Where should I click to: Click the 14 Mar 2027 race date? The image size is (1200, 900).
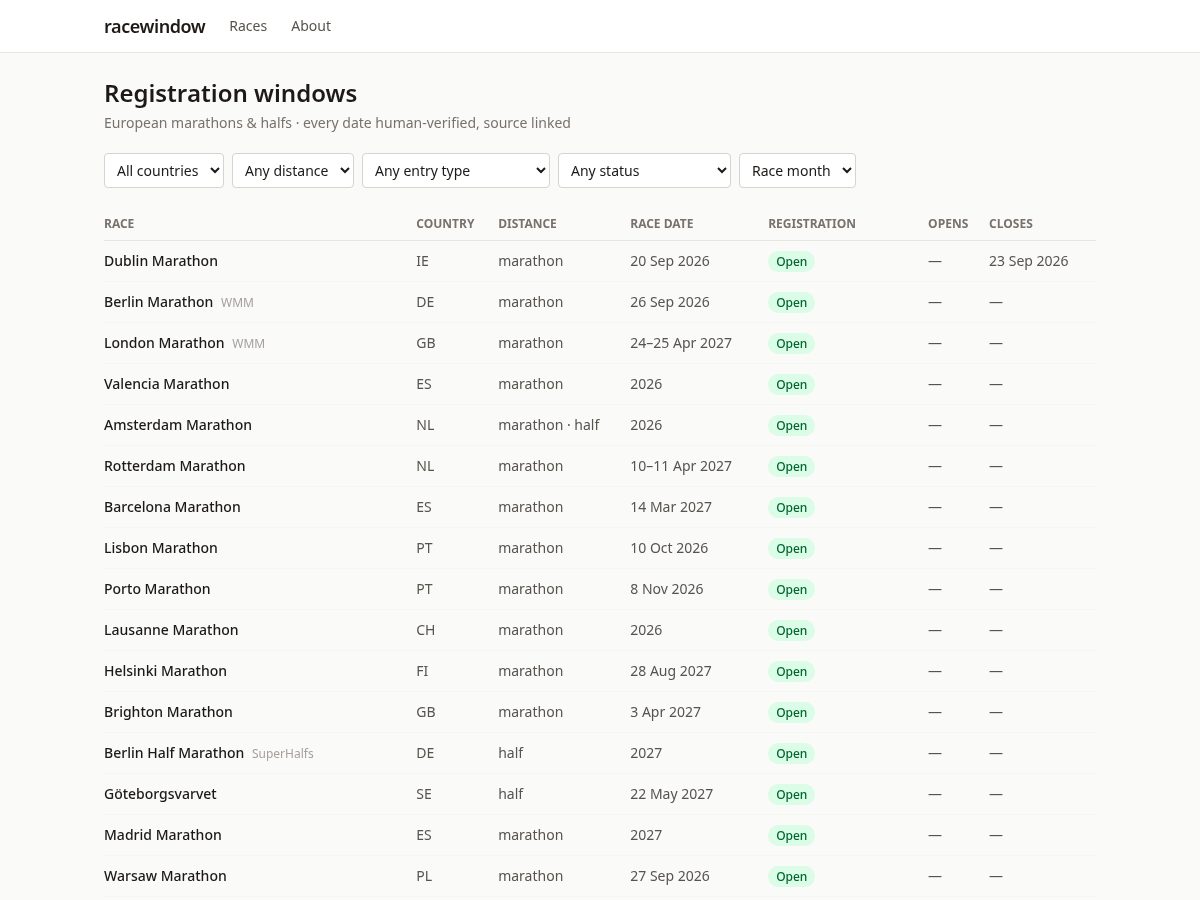tap(671, 507)
